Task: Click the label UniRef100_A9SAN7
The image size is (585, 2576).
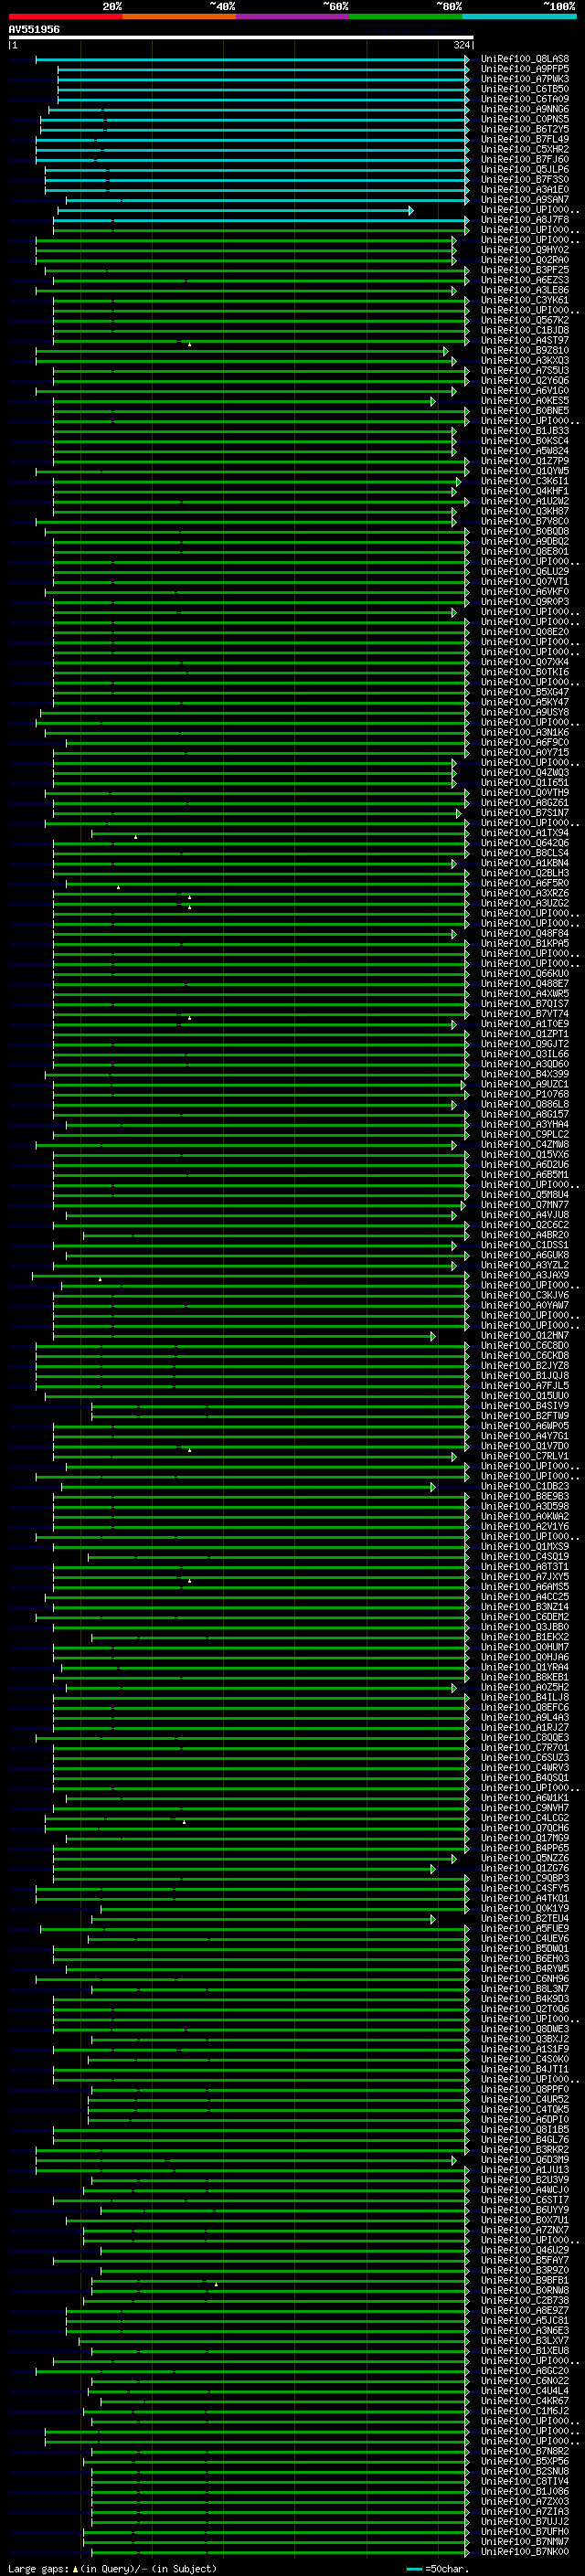Action: pos(525,199)
